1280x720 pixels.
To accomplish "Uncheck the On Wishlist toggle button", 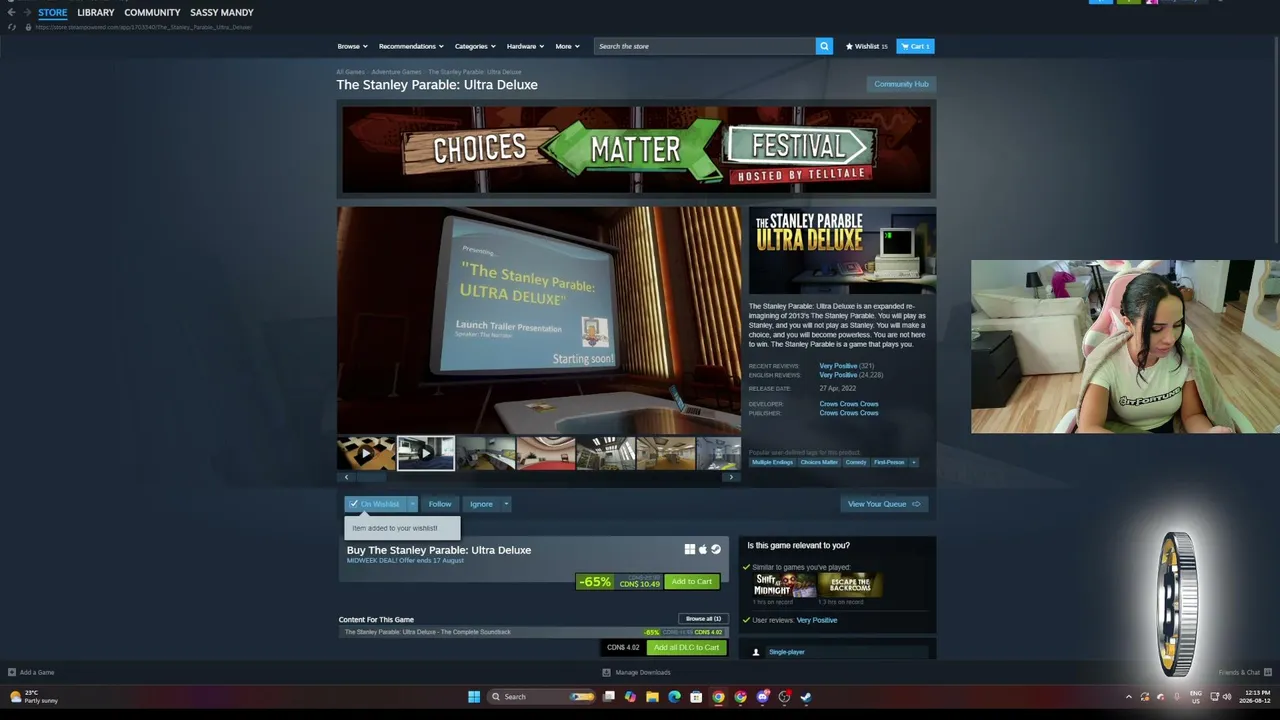I will click(374, 504).
